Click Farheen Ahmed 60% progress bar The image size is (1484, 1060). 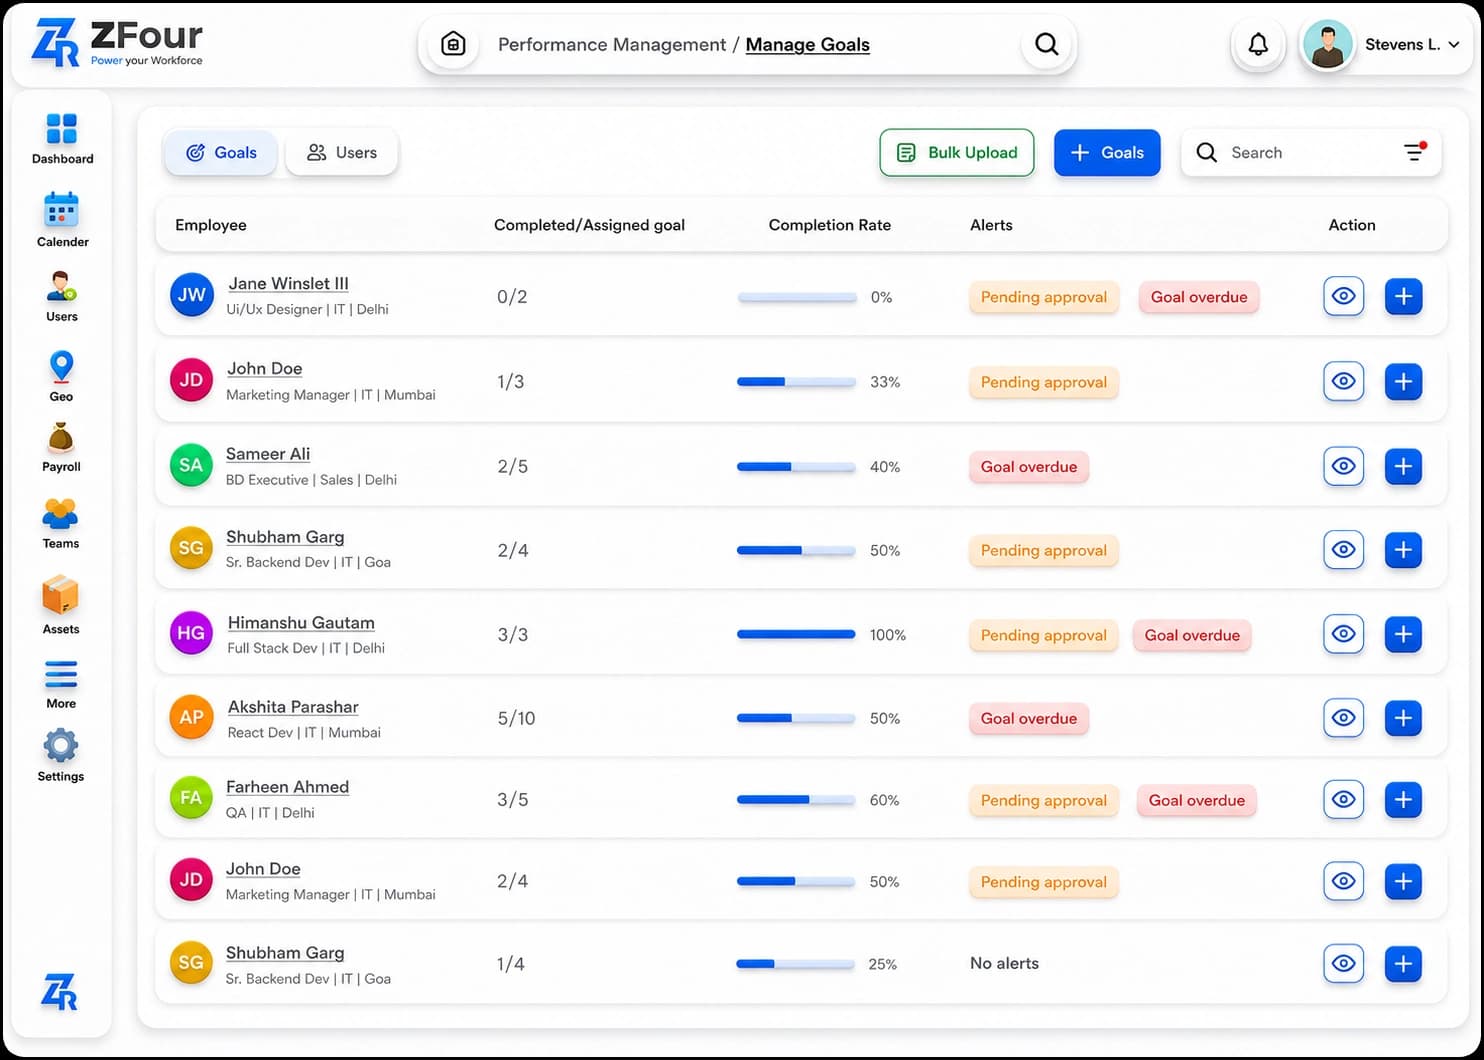tap(796, 800)
